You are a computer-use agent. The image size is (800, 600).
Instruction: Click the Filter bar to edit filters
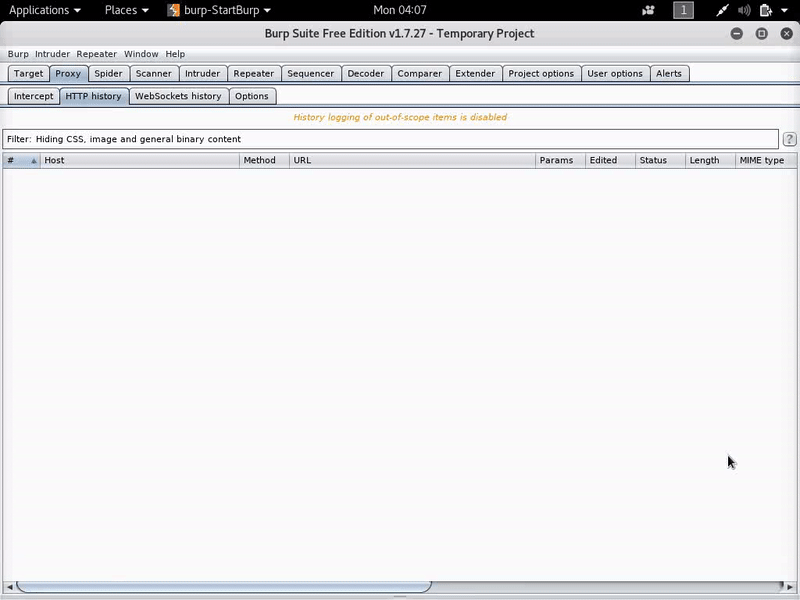pos(390,139)
